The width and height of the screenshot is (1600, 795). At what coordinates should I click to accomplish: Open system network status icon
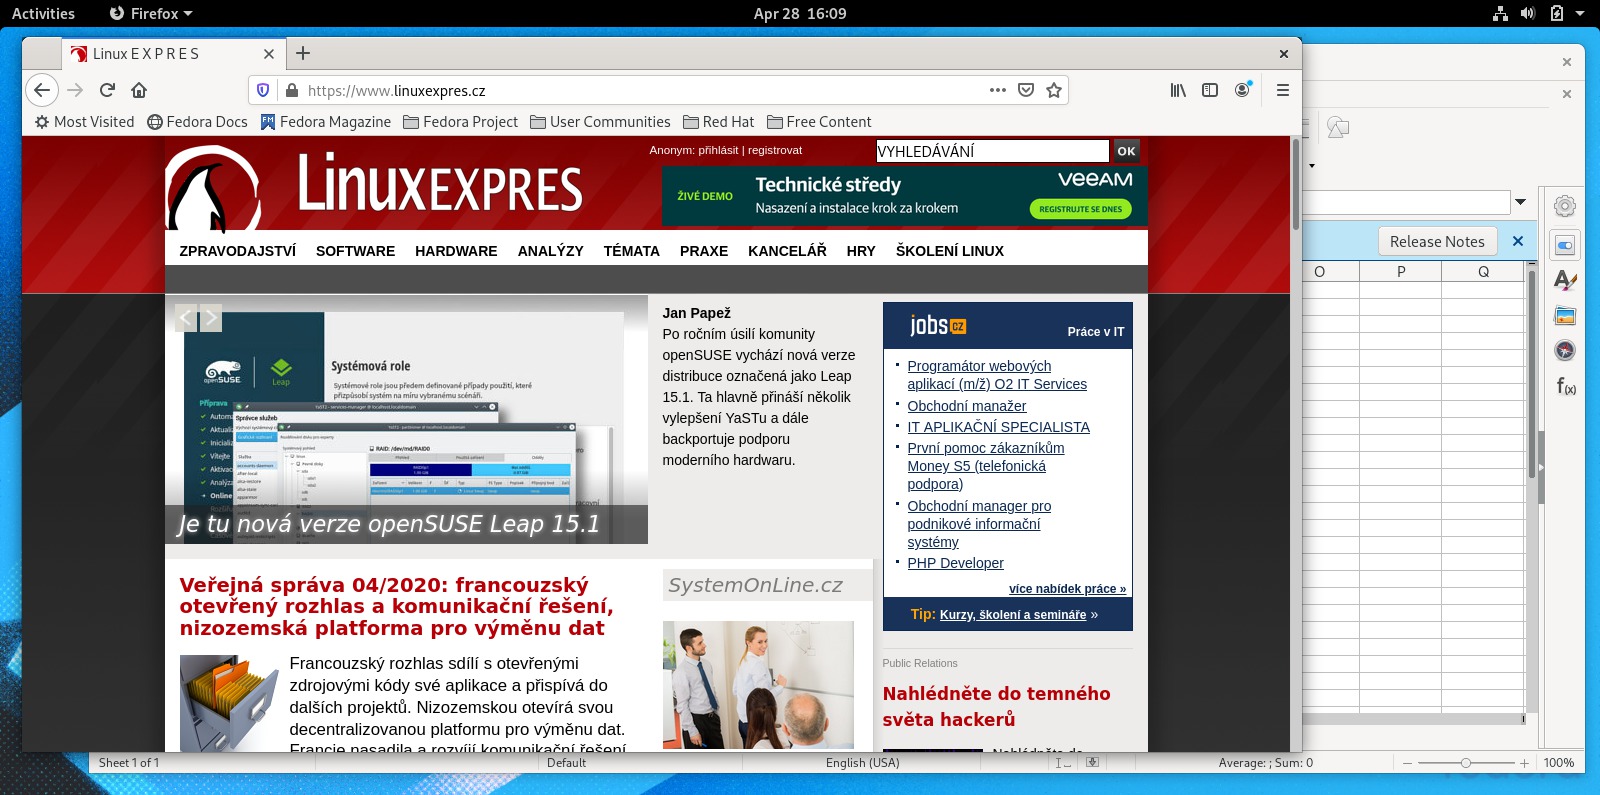pyautogui.click(x=1500, y=13)
